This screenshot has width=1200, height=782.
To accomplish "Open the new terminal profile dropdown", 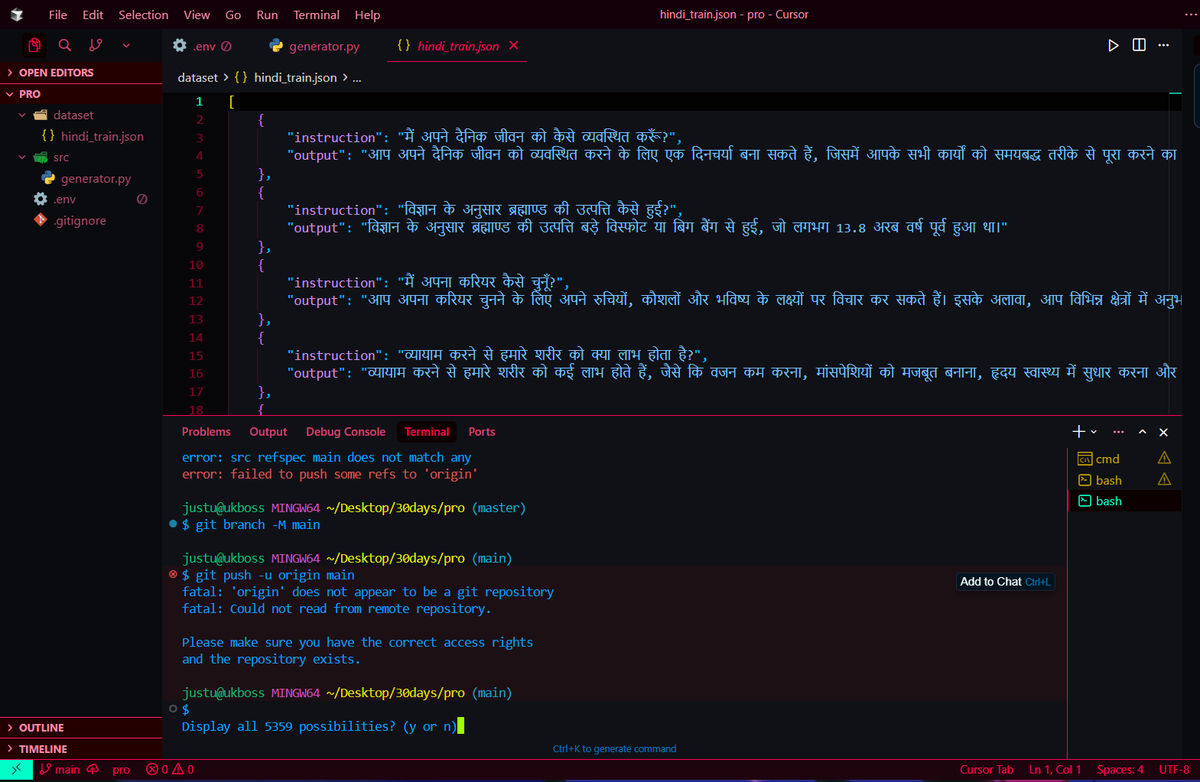I will [x=1093, y=432].
